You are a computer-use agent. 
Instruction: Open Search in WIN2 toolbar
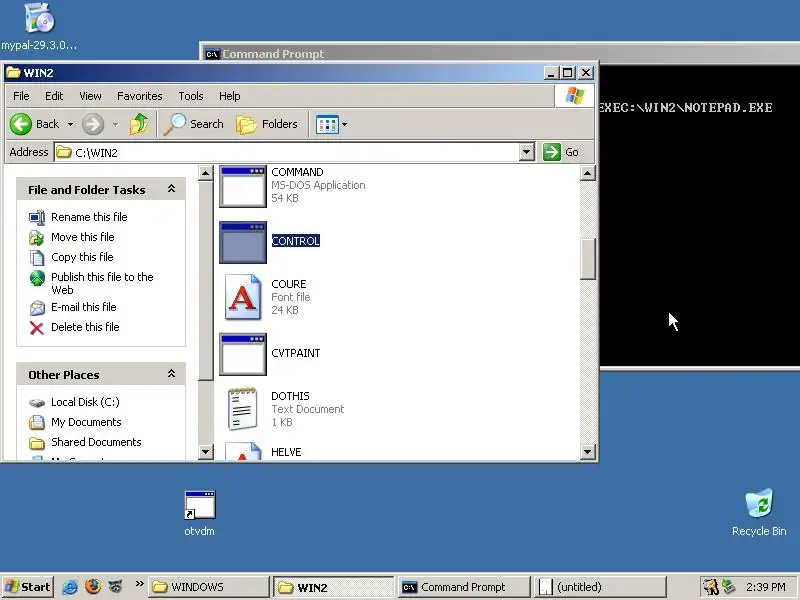click(193, 124)
